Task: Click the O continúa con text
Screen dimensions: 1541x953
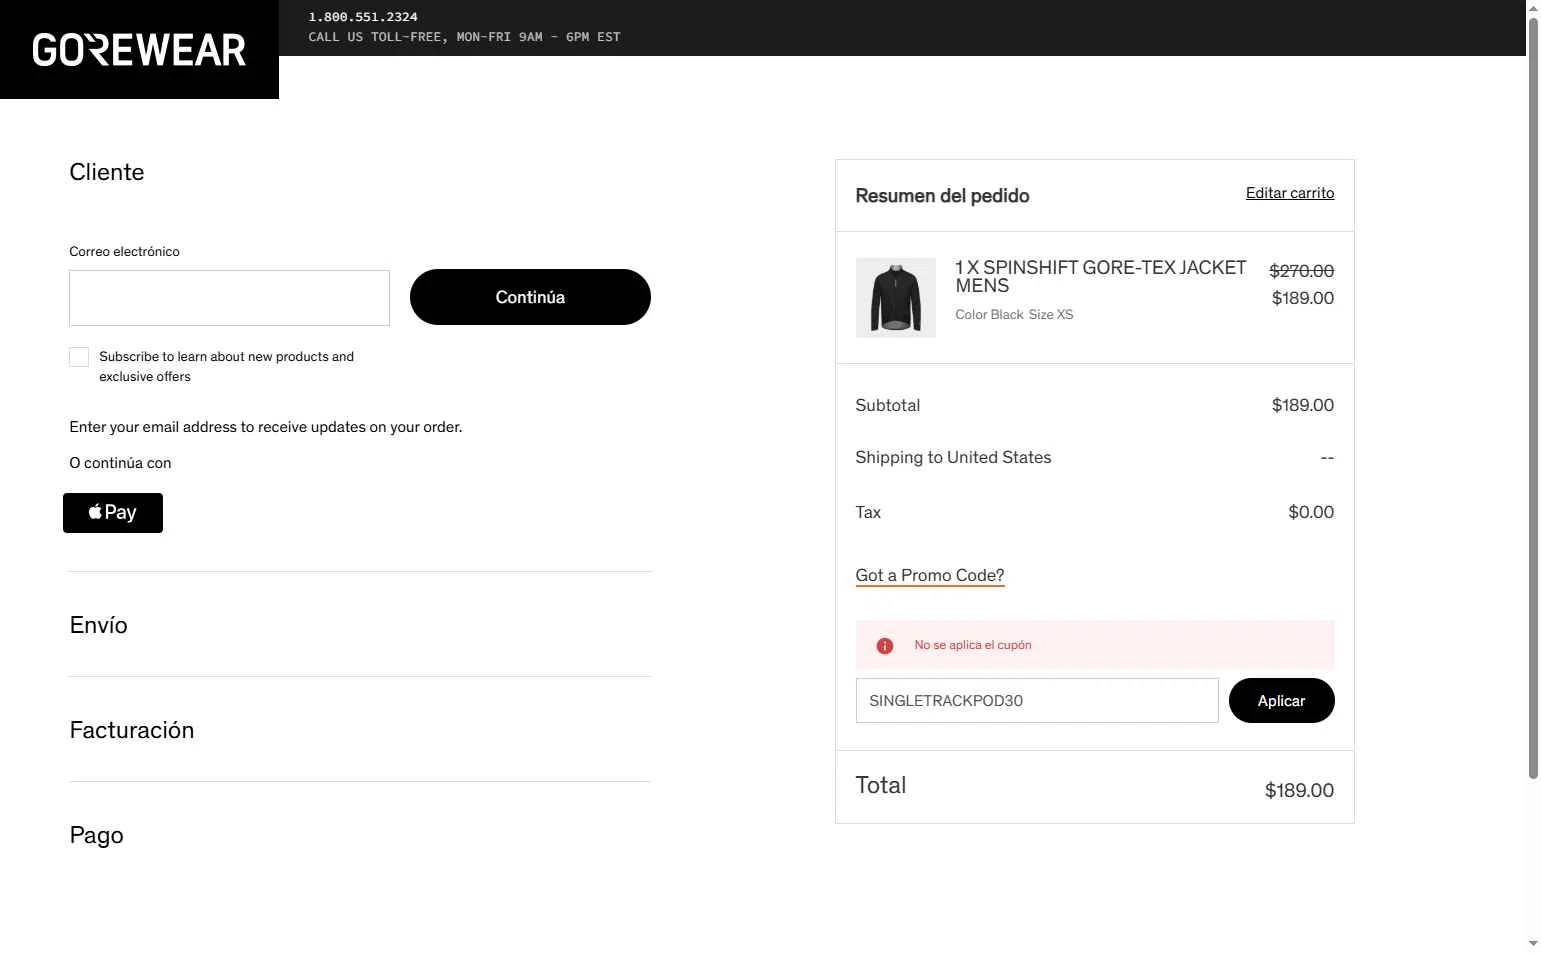Action: [x=120, y=463]
